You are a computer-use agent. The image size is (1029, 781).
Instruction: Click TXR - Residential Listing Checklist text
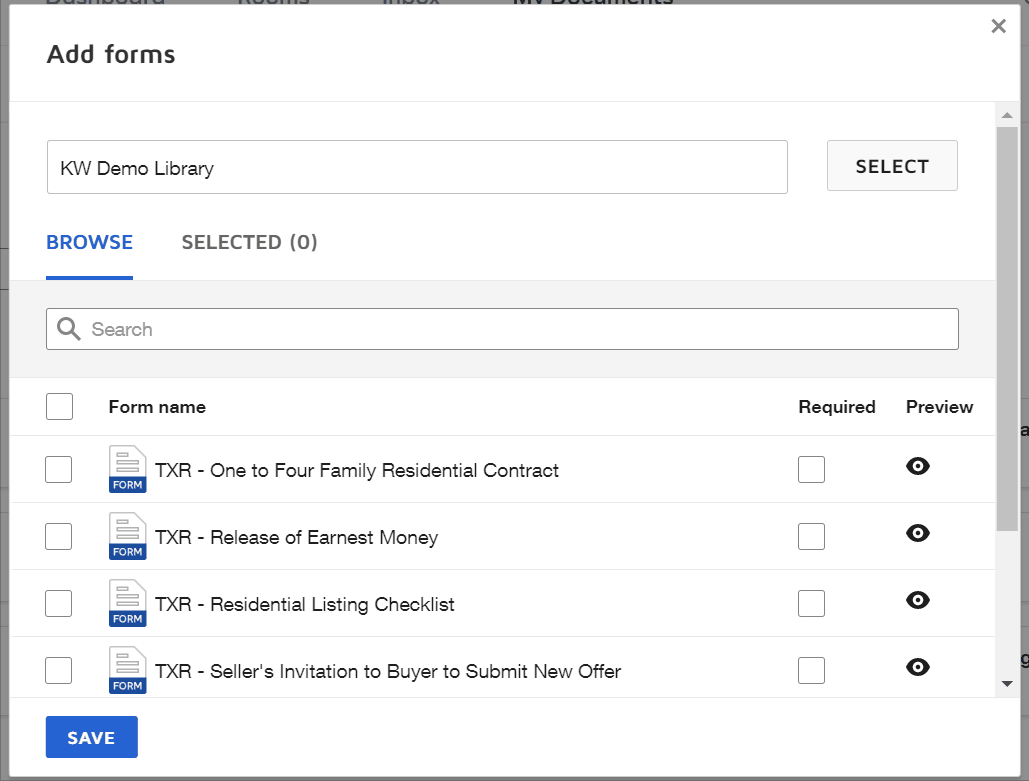click(x=304, y=604)
